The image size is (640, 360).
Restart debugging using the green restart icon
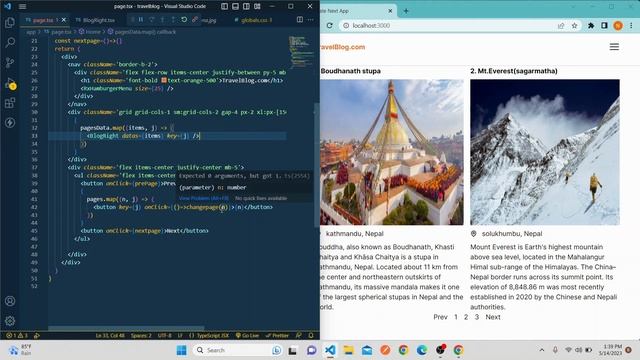click(184, 20)
